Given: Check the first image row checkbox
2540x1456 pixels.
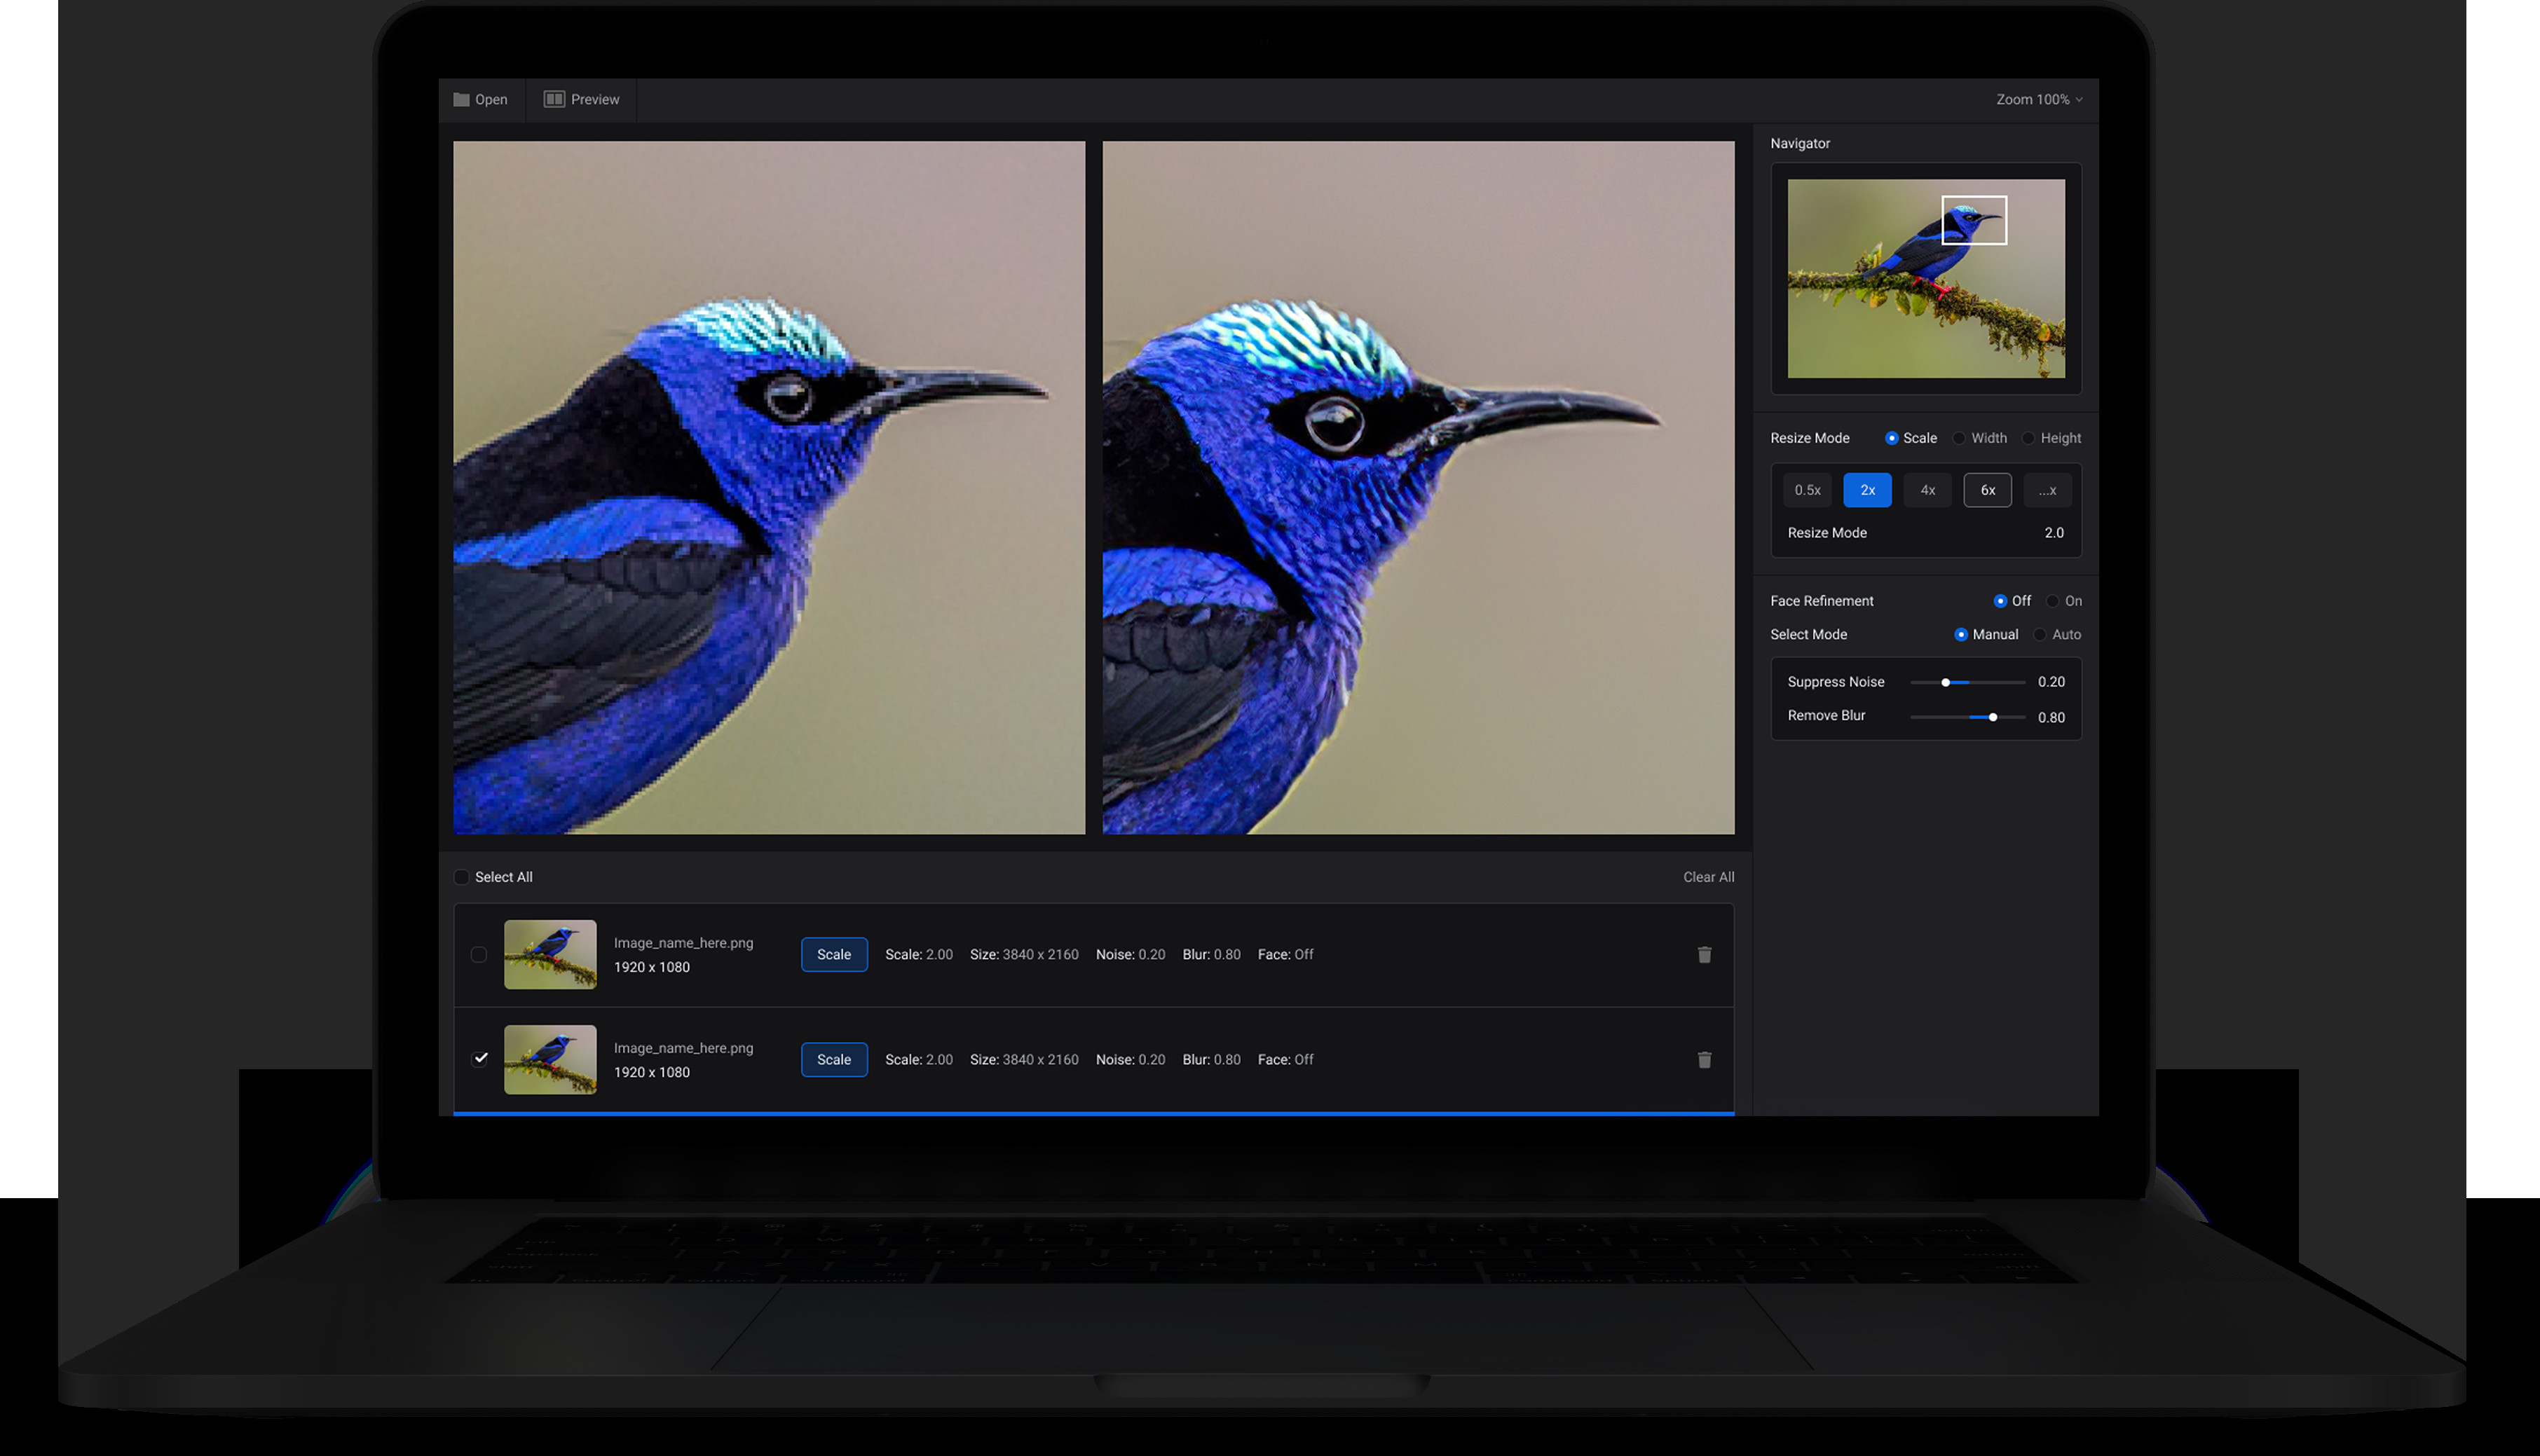Looking at the screenshot, I should 479,955.
